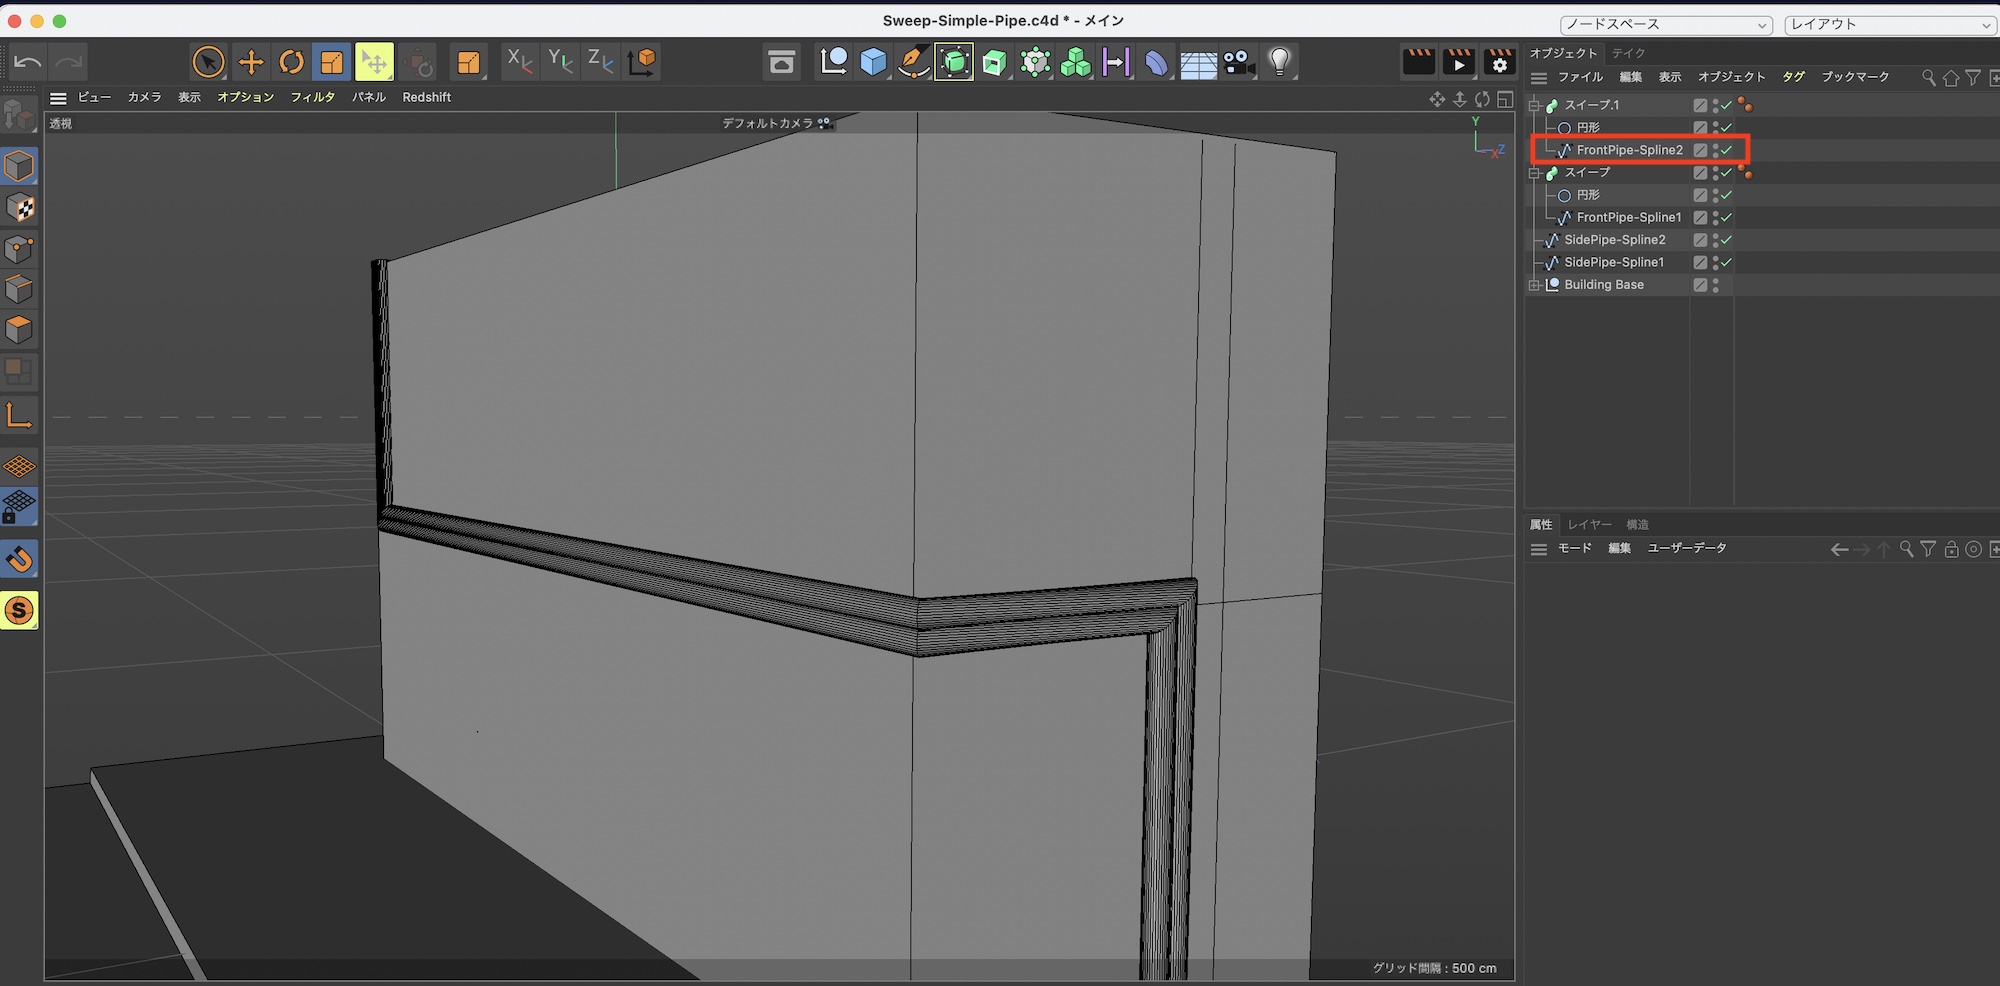Viewport: 2000px width, 986px height.
Task: Open Render Settings clapperboard gear icon
Action: pos(1499,62)
